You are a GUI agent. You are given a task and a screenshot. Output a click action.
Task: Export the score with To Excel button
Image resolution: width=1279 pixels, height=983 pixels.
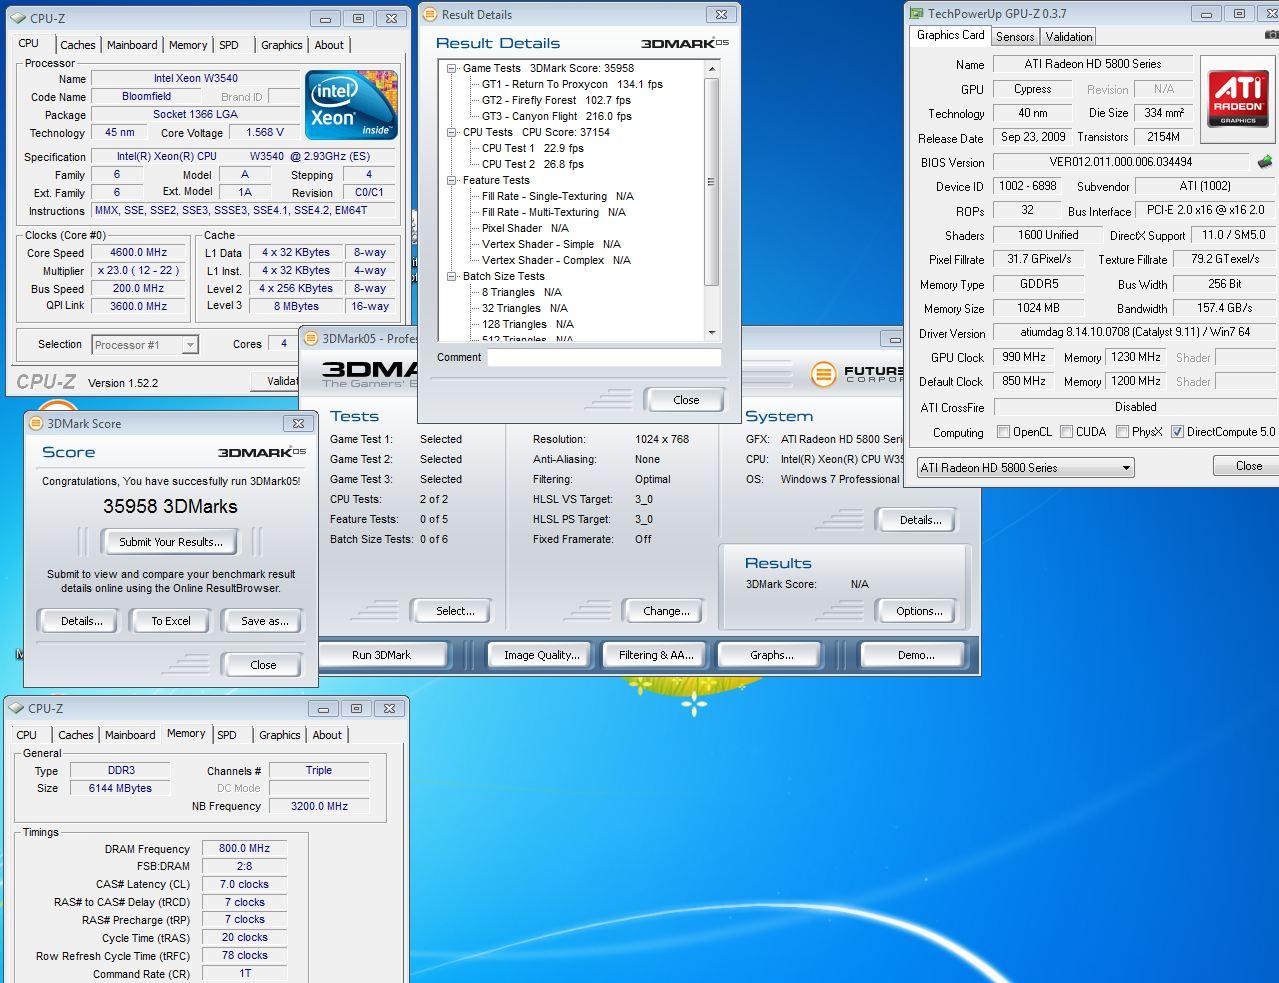click(x=171, y=621)
